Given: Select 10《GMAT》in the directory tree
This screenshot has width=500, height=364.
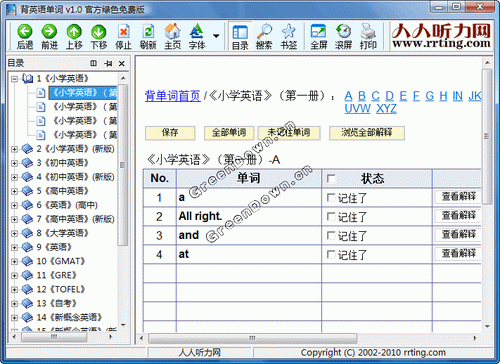Looking at the screenshot, I should coord(61,261).
